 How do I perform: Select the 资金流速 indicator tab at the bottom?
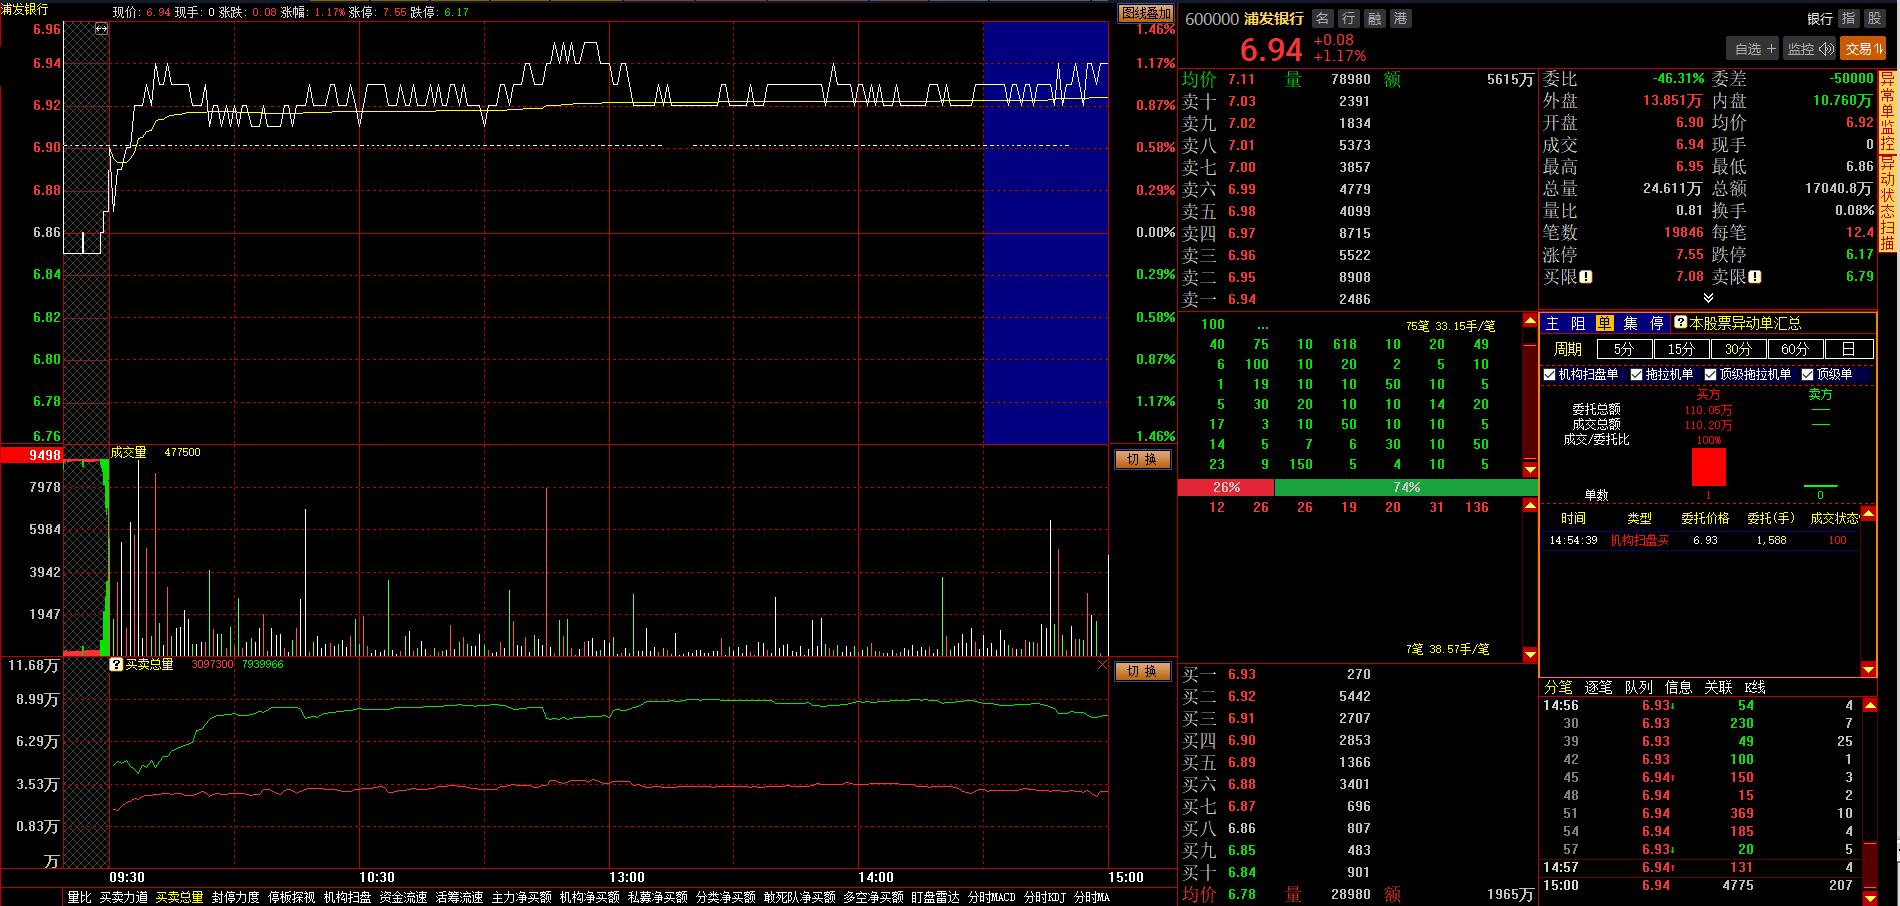click(403, 897)
